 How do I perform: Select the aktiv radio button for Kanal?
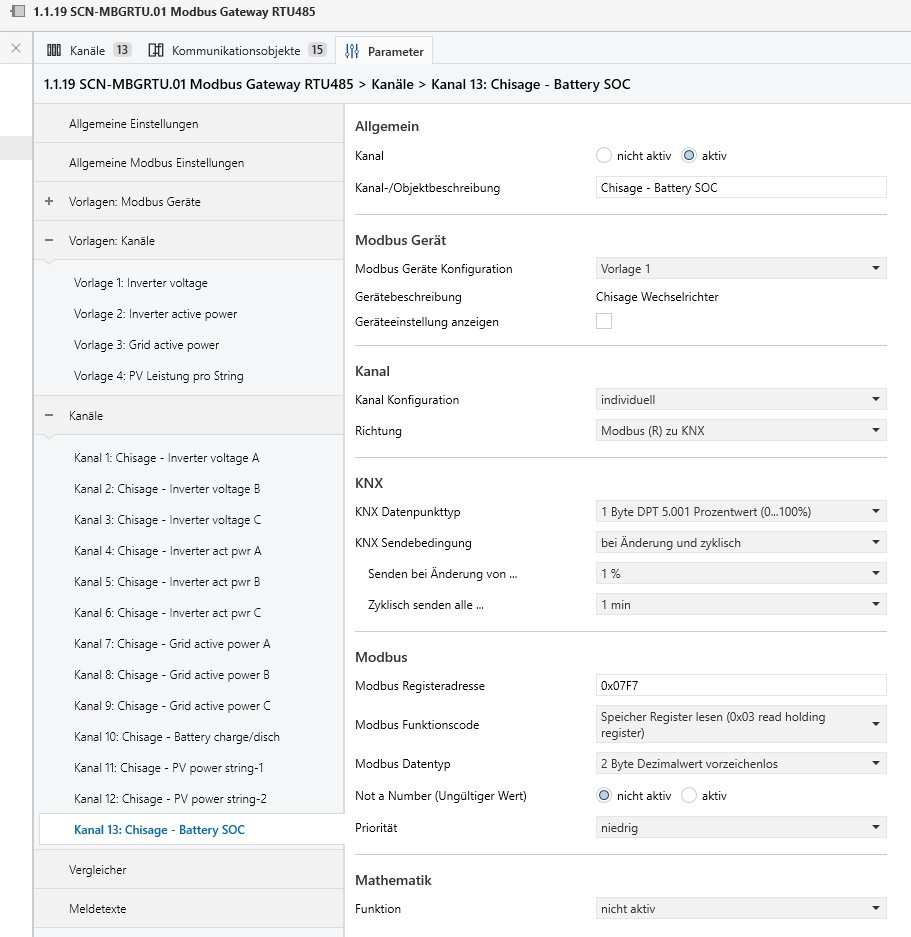tap(688, 156)
